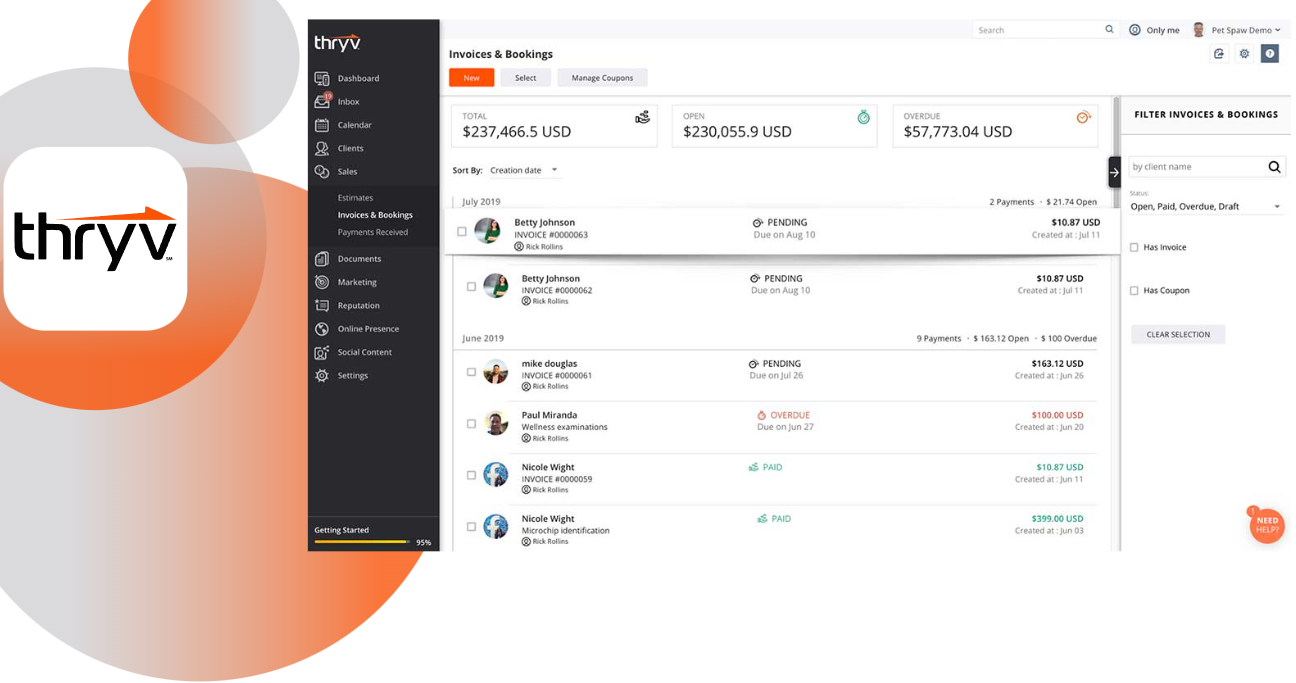This screenshot has width=1296, height=683.
Task: Open the Only me visibility selector
Action: [1154, 30]
